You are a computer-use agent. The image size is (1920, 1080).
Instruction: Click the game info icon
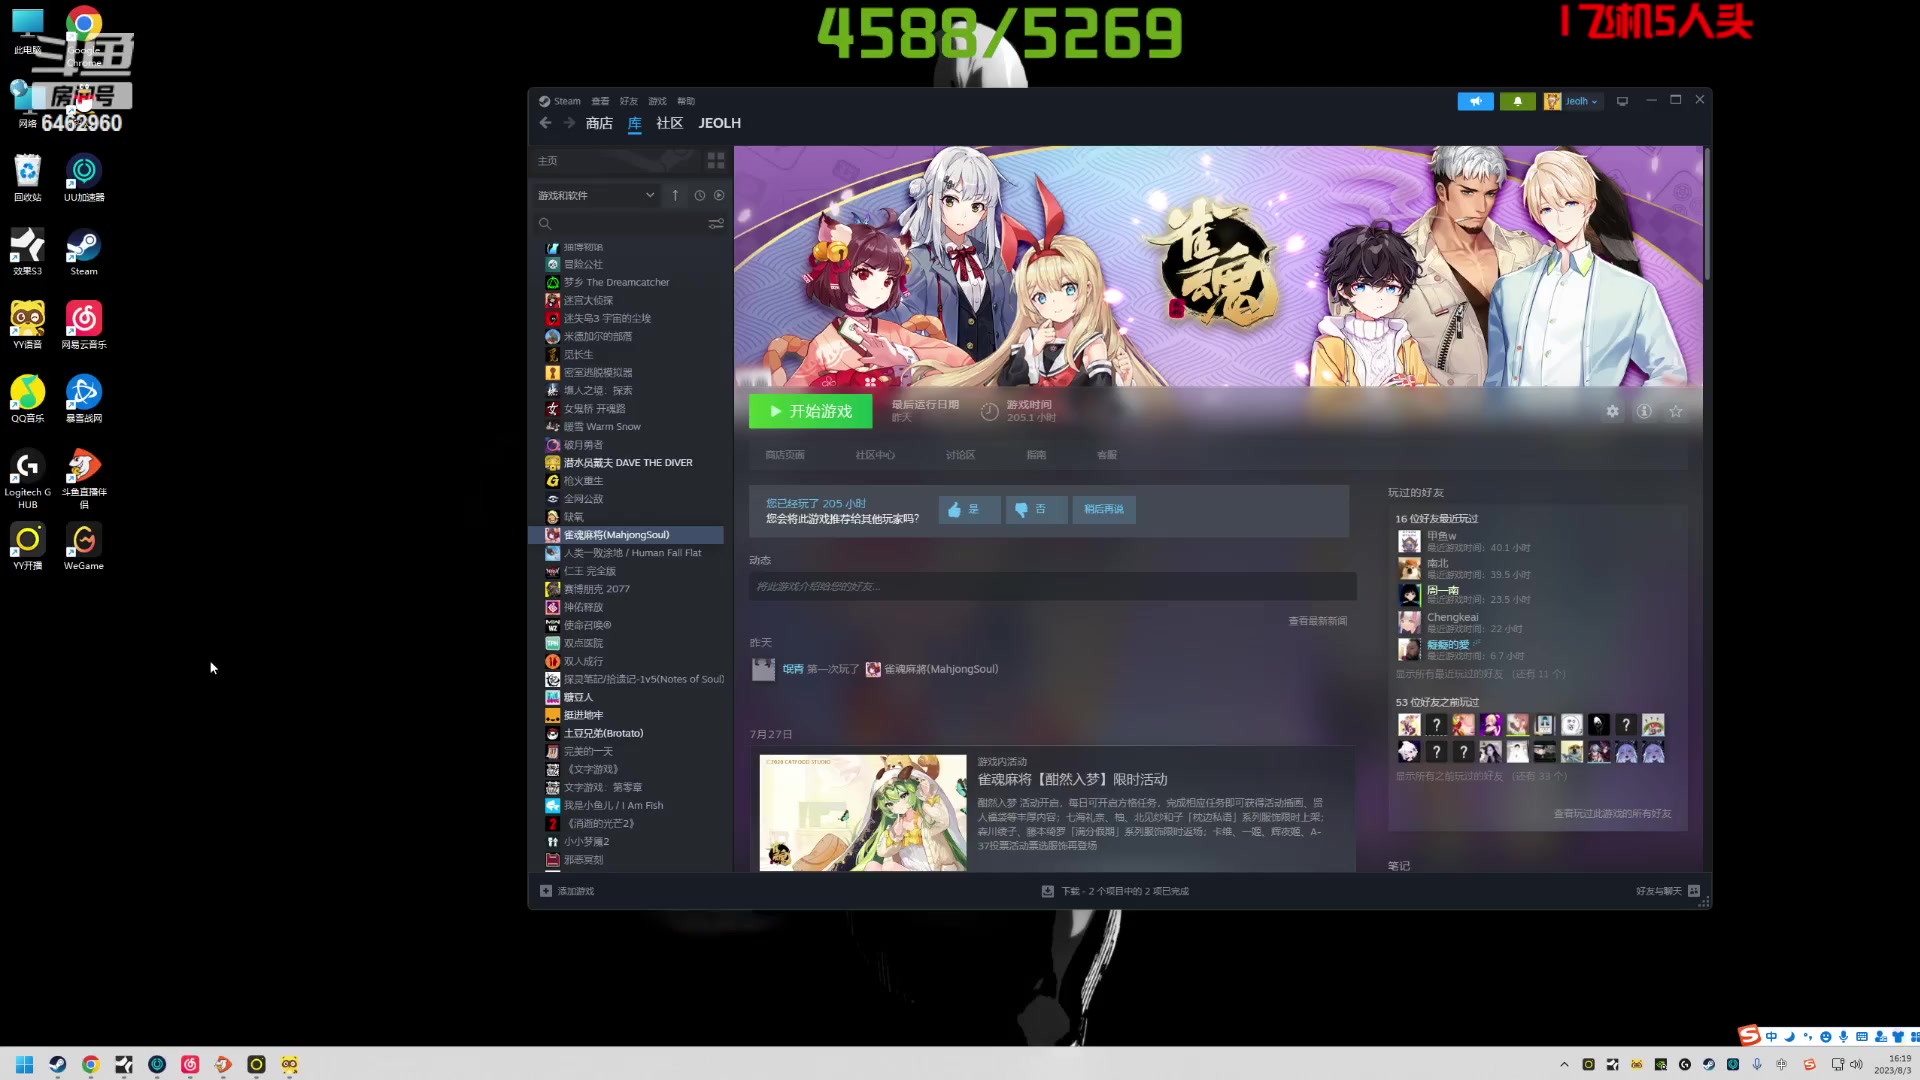(x=1644, y=411)
